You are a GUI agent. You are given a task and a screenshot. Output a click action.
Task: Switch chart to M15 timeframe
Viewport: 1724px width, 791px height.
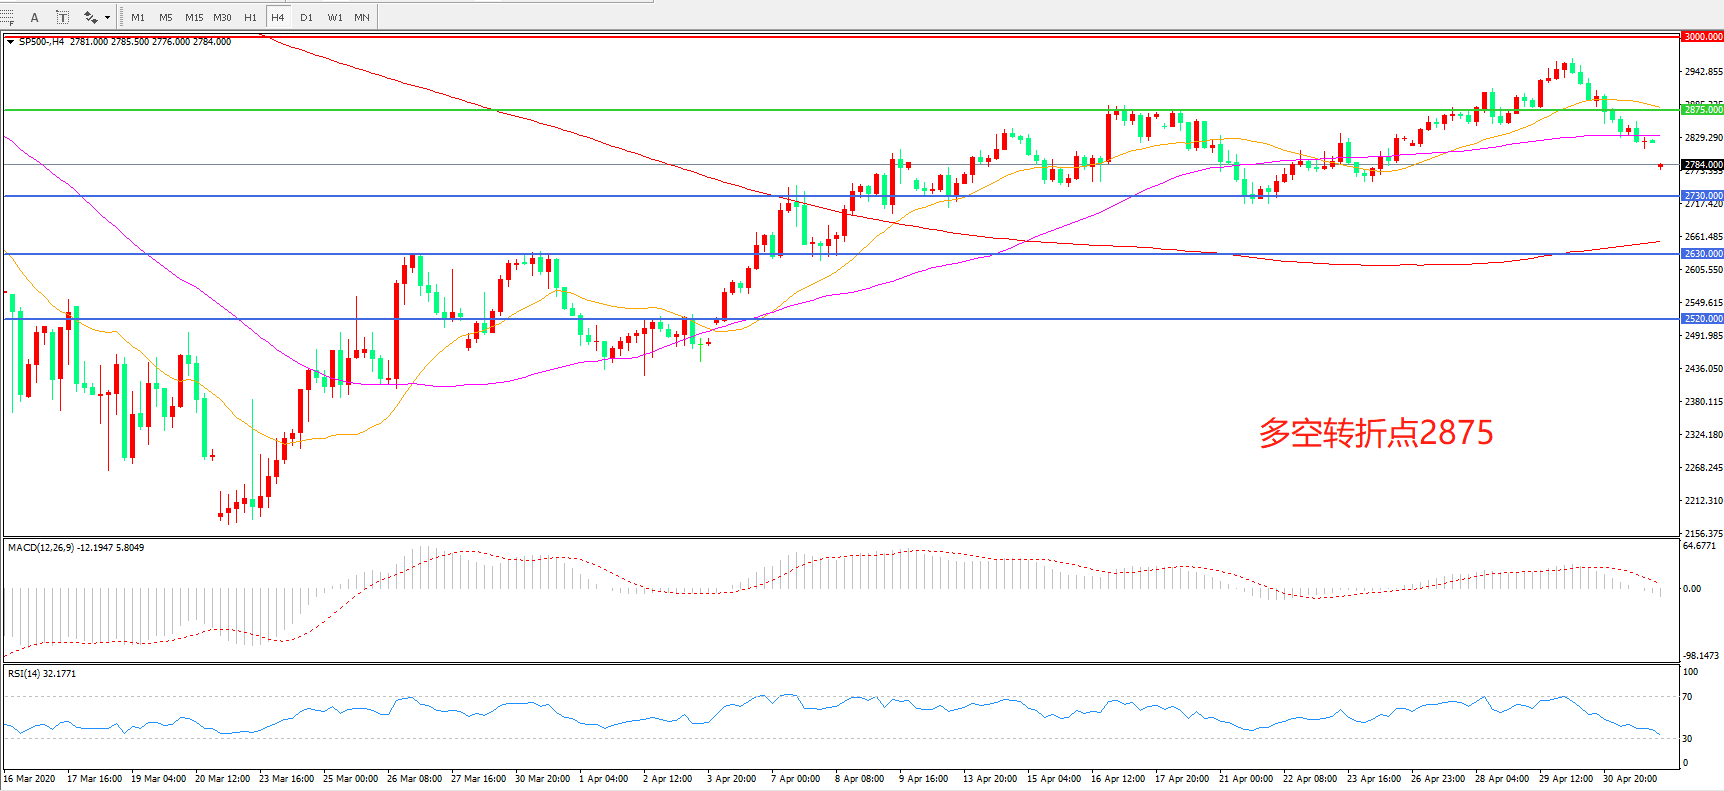click(194, 17)
